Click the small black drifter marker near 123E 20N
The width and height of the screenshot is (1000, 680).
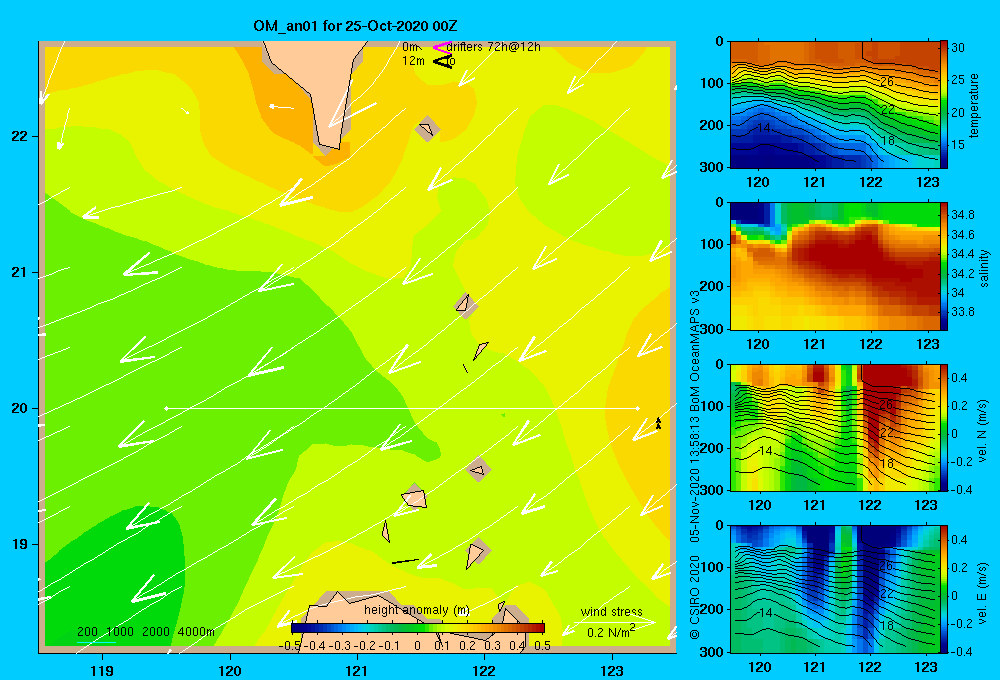tap(658, 423)
